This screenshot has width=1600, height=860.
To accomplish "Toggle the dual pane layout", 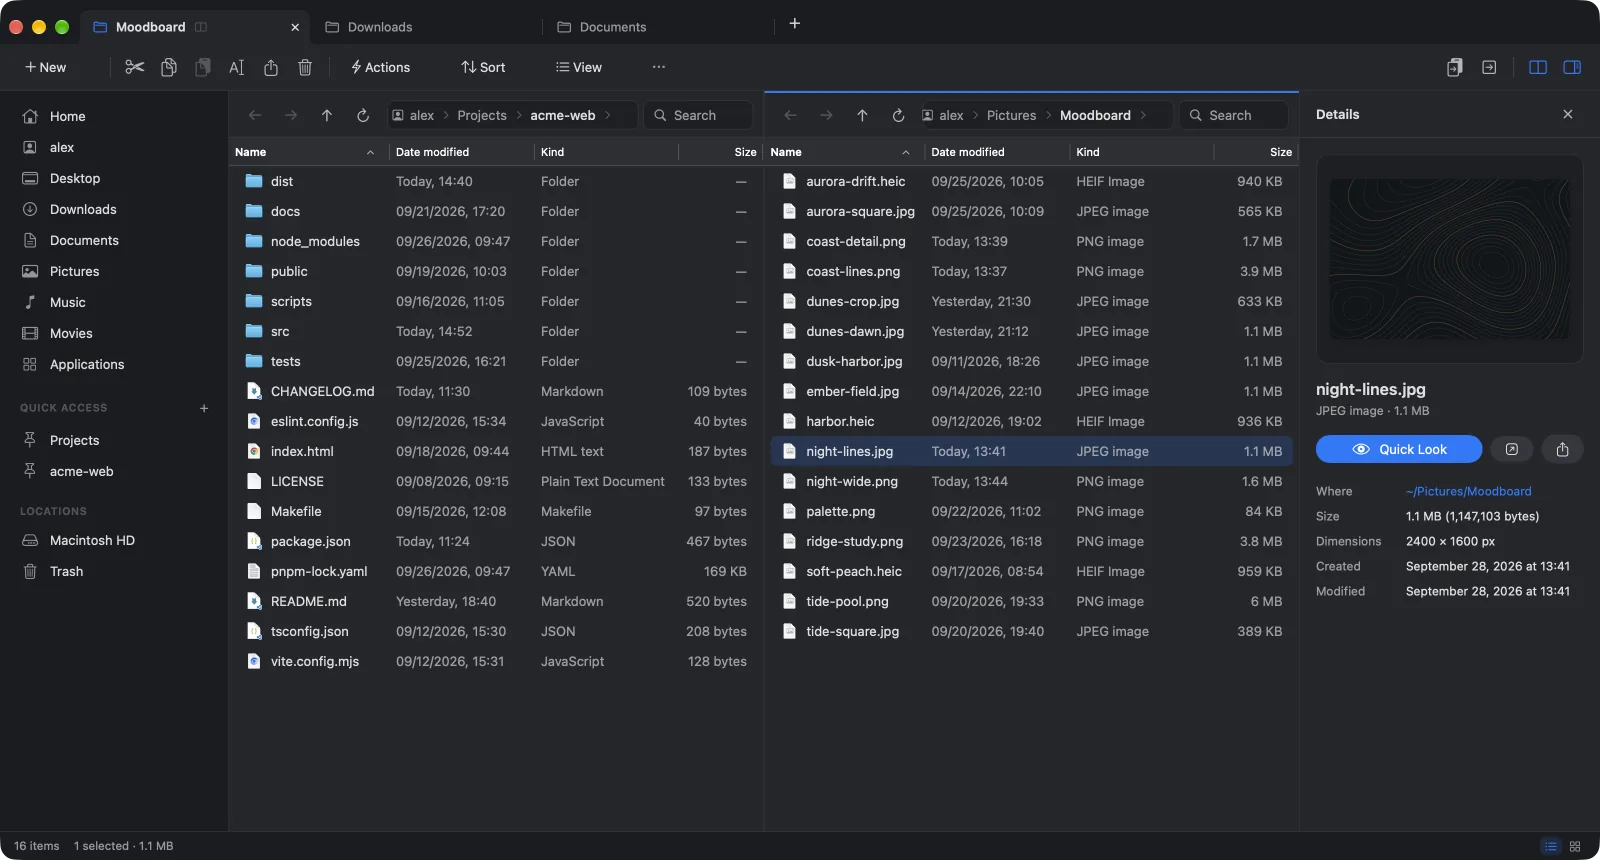I will pyautogui.click(x=1538, y=67).
